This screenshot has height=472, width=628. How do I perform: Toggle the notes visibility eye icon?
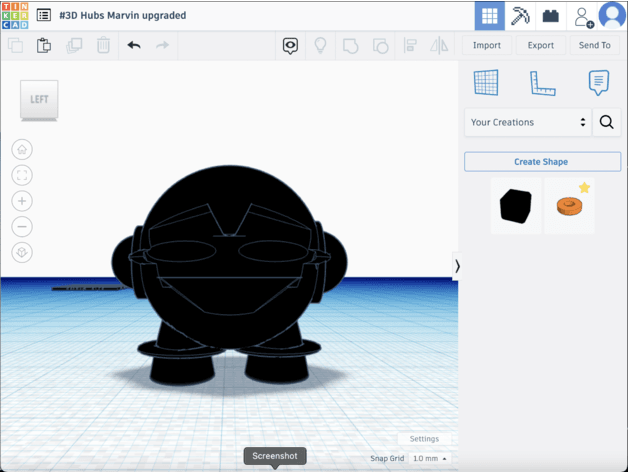pos(290,46)
